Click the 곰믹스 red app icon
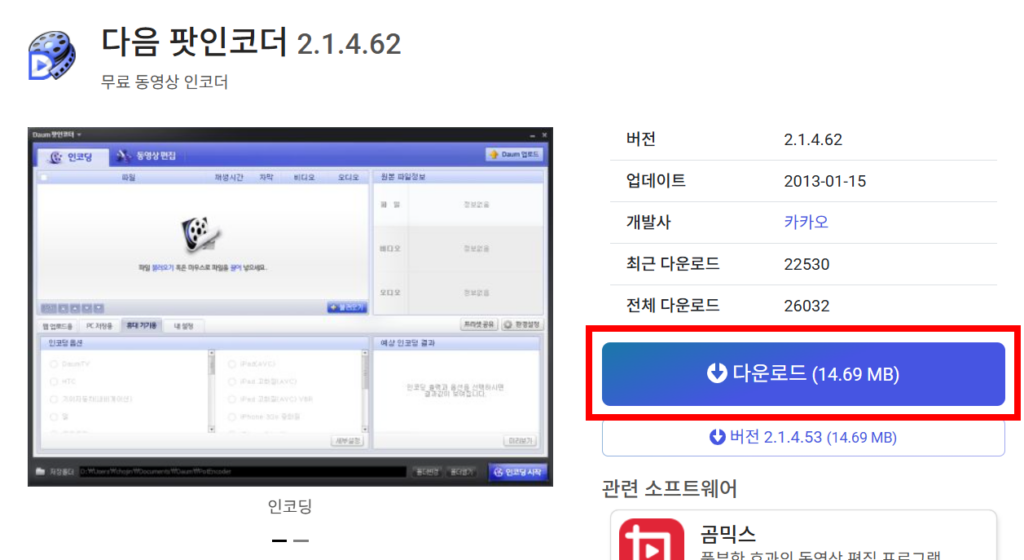1024x560 pixels. click(651, 539)
